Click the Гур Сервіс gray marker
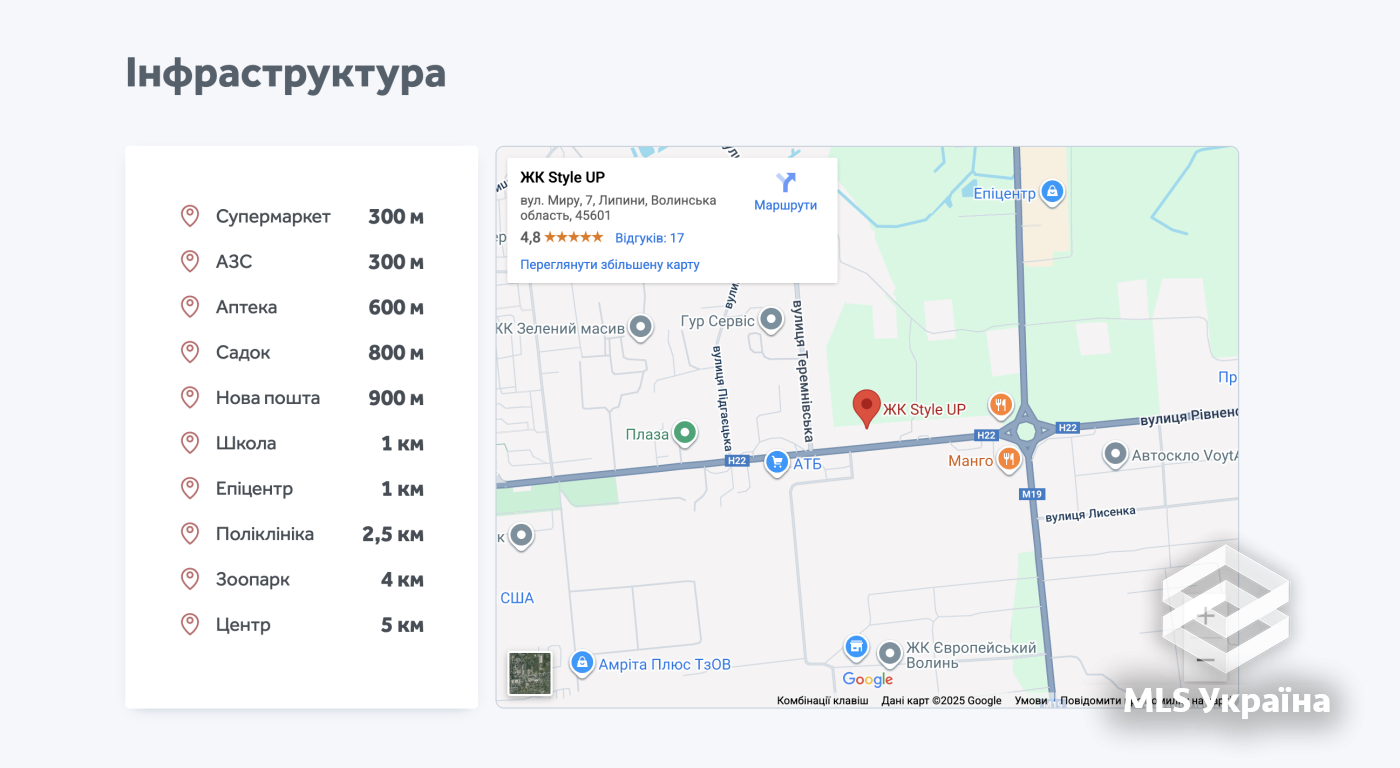 (x=770, y=320)
